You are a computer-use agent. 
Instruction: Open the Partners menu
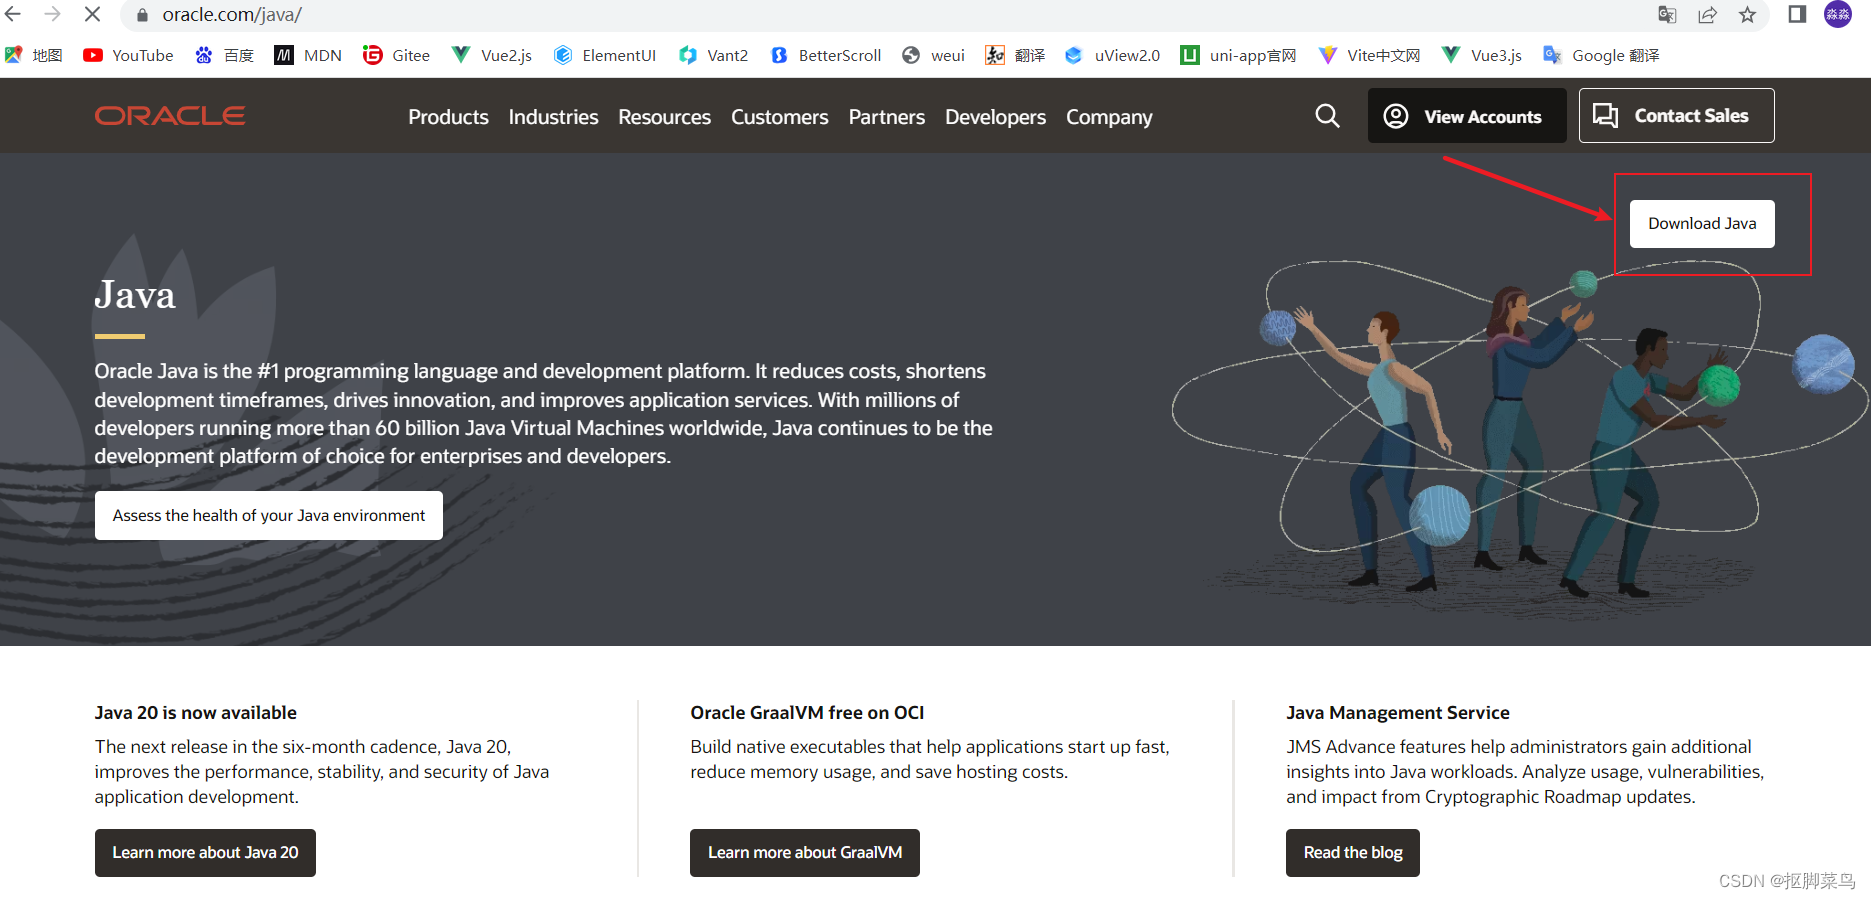(x=886, y=117)
